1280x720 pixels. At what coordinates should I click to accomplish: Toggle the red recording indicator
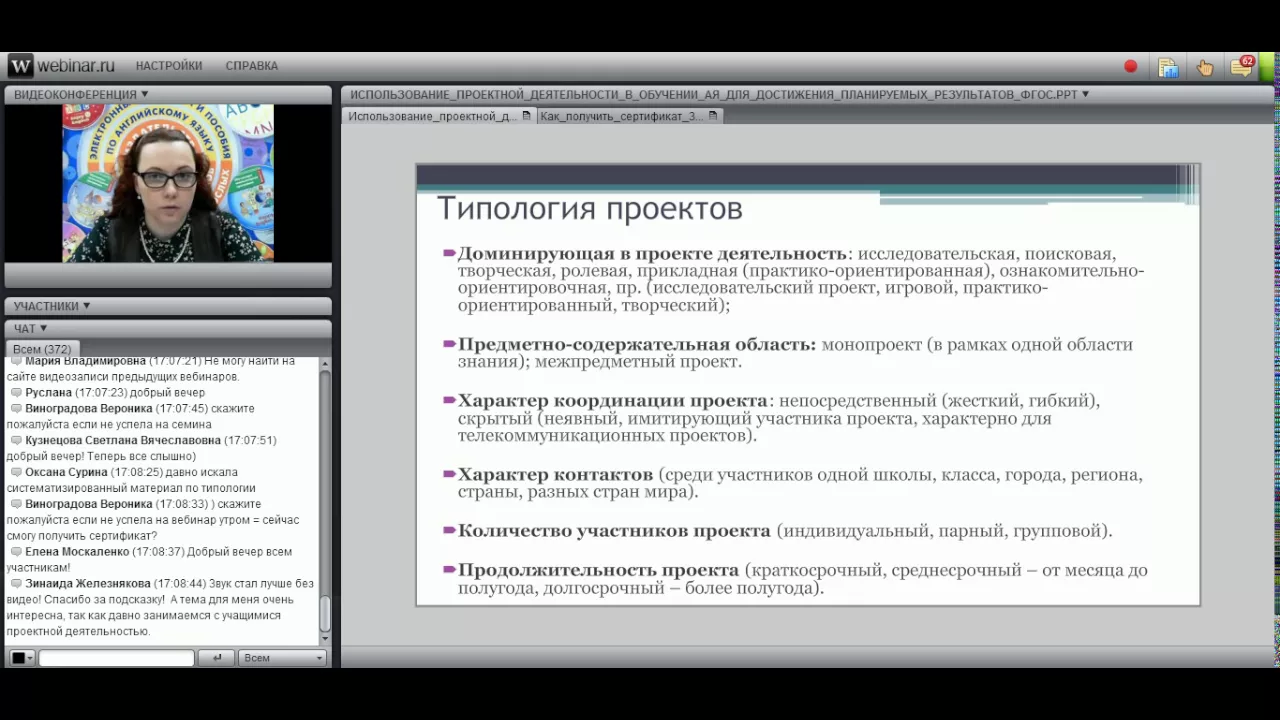[1130, 67]
